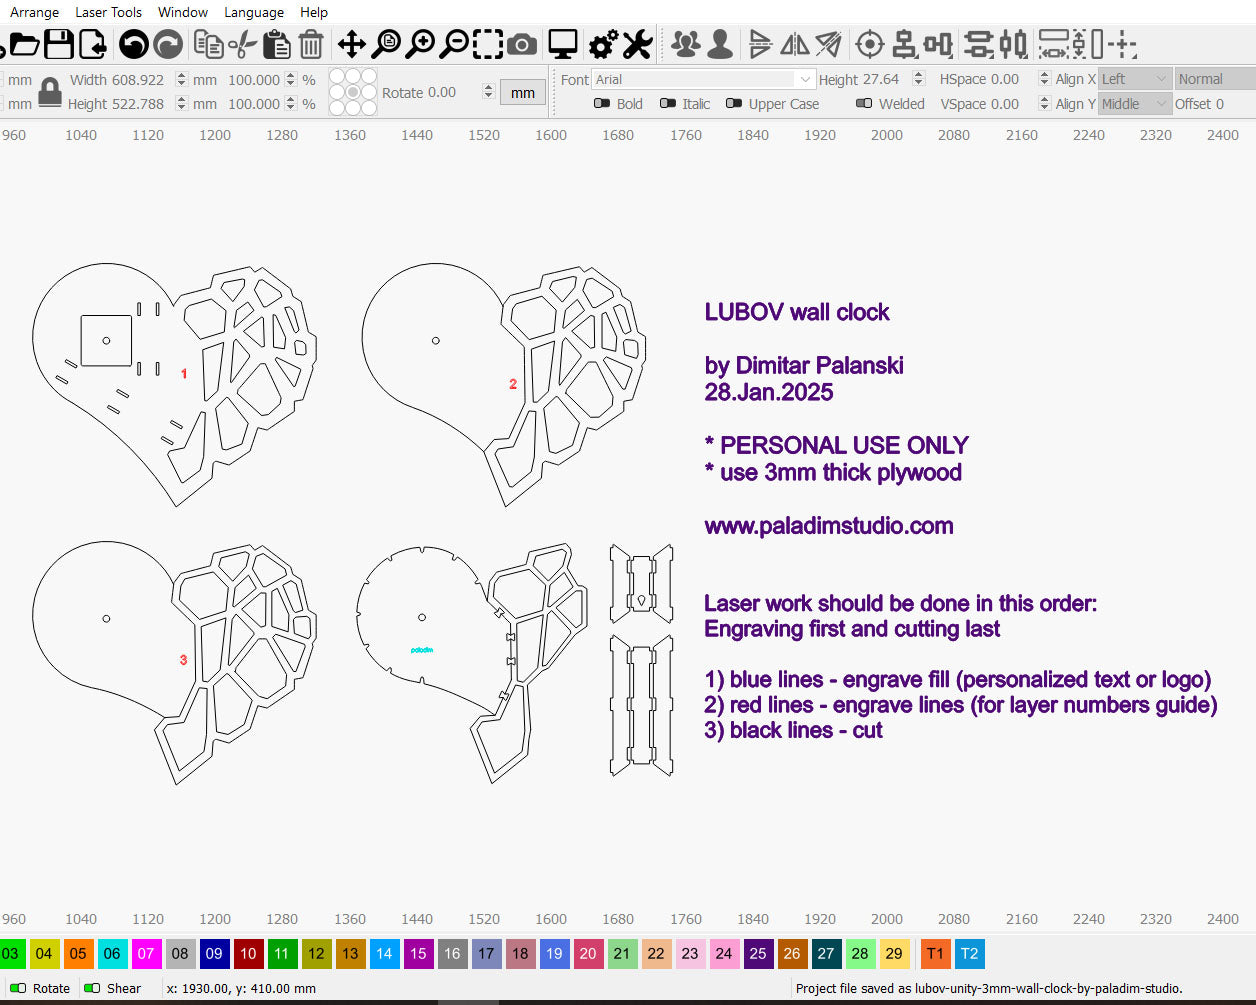Enable the Bold text toggle
The width and height of the screenshot is (1256, 1005).
pos(602,103)
